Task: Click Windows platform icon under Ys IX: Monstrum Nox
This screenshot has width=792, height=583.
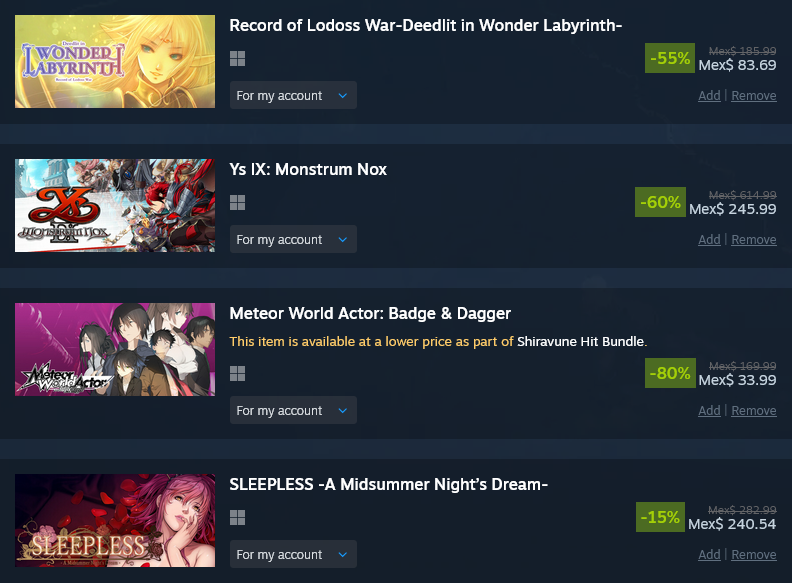Action: pos(237,203)
